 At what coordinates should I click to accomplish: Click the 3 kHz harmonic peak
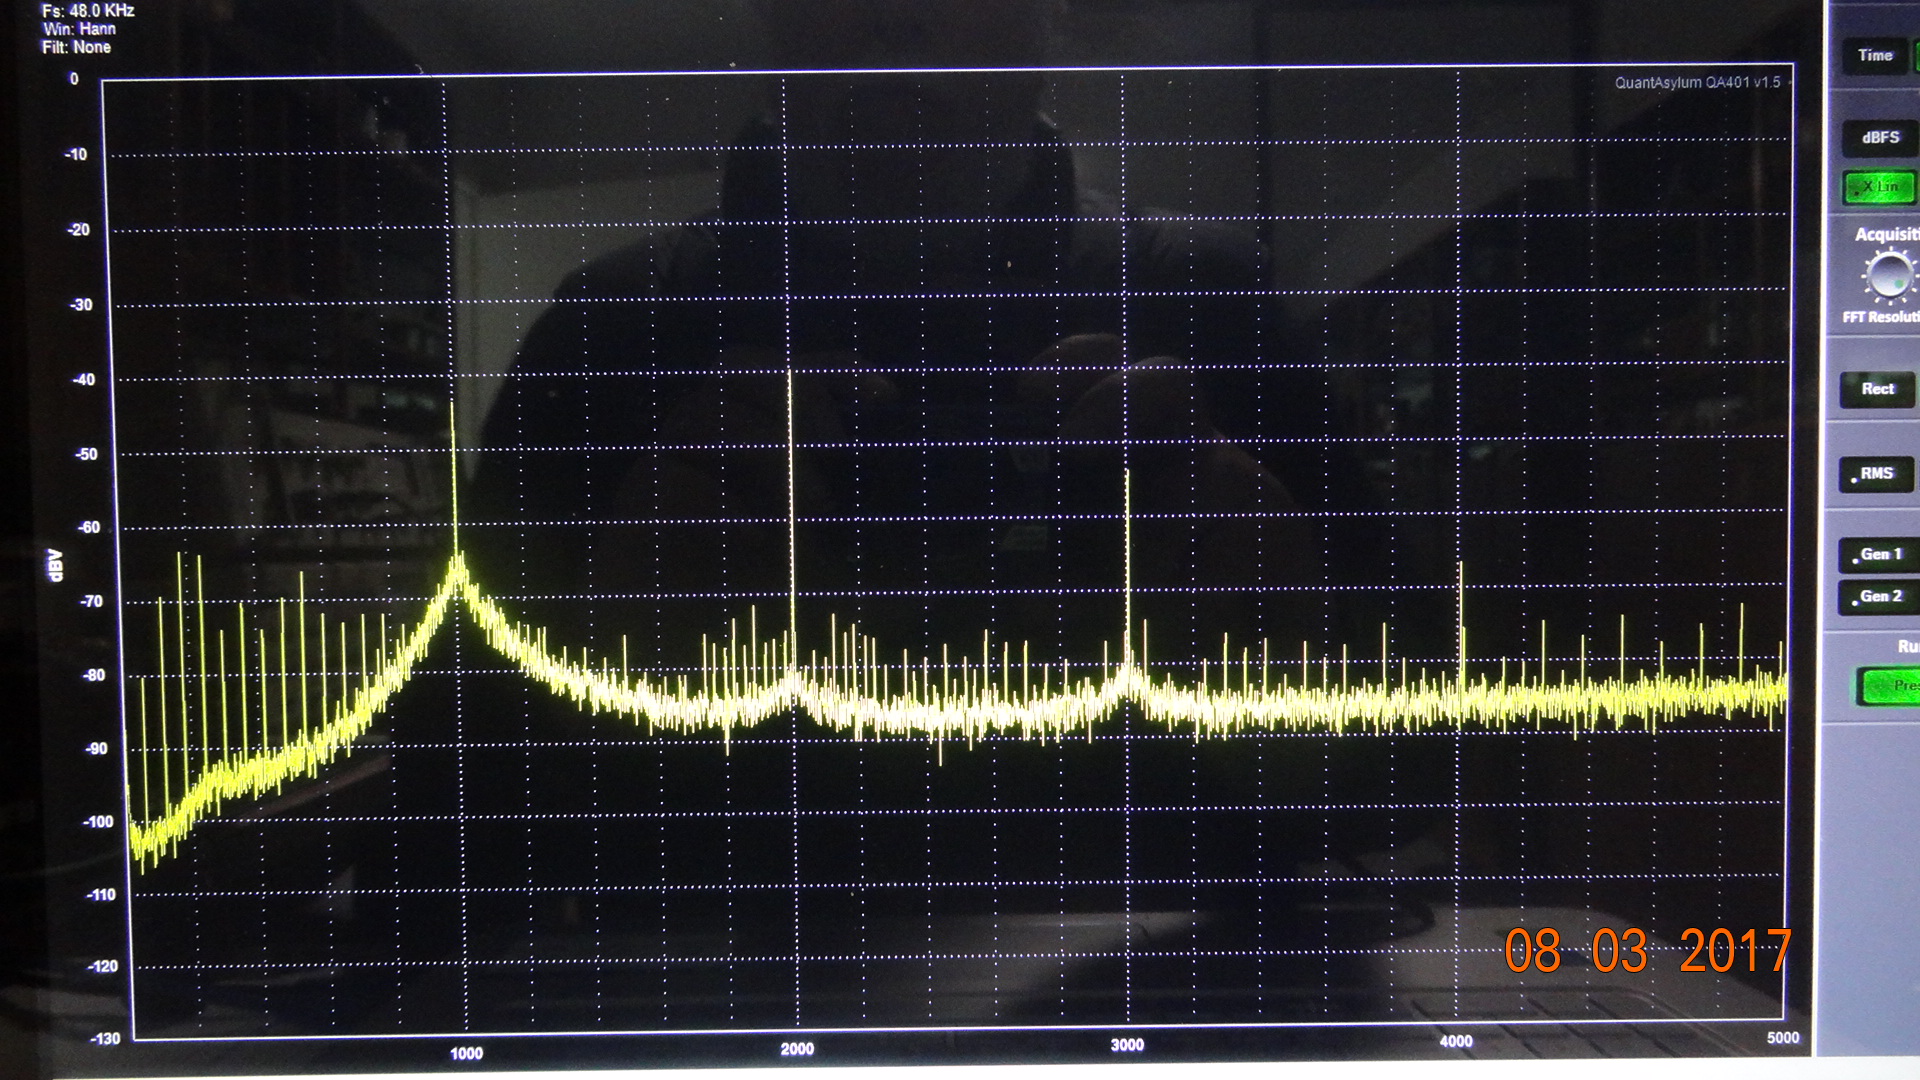tap(1127, 570)
